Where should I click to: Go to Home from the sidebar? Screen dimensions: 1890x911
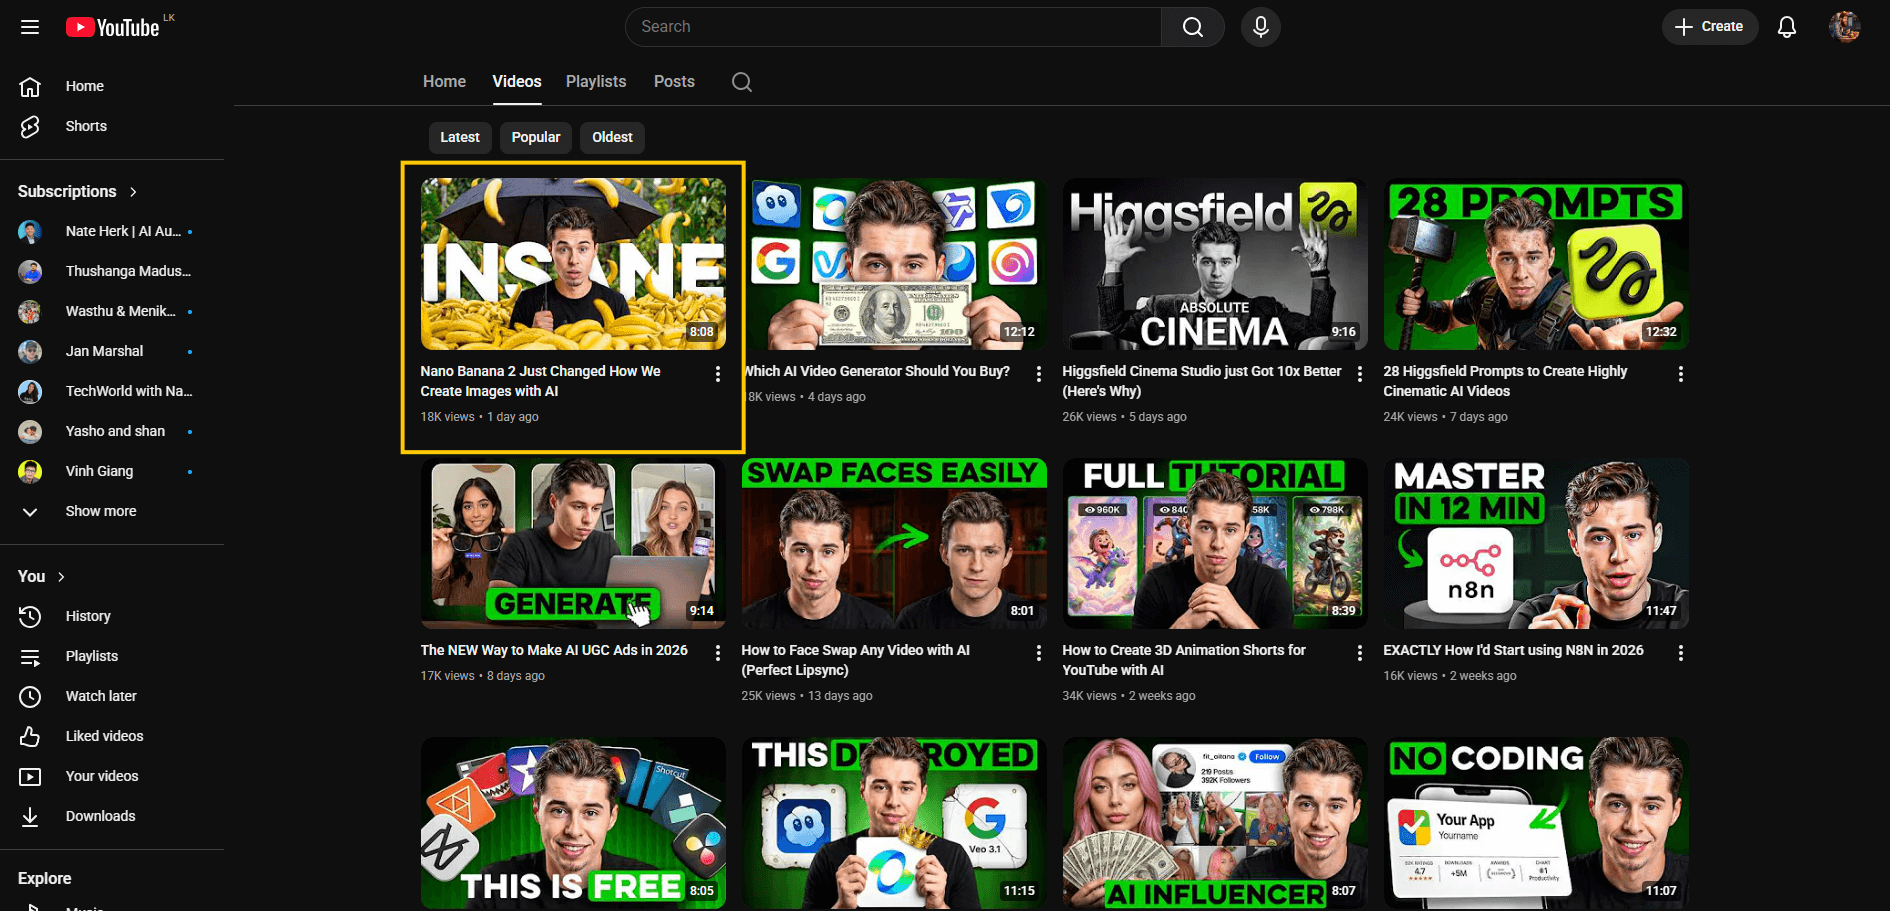pos(84,86)
